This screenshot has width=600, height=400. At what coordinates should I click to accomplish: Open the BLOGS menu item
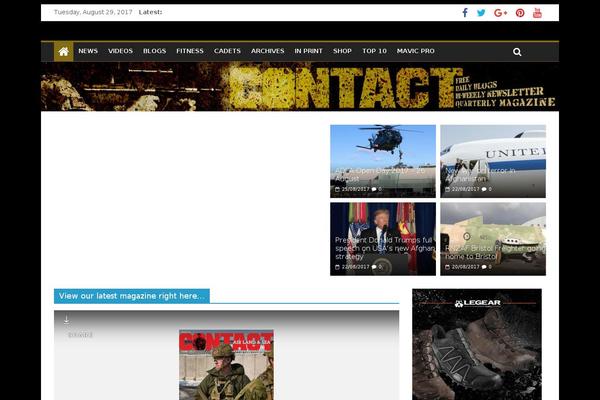155,51
